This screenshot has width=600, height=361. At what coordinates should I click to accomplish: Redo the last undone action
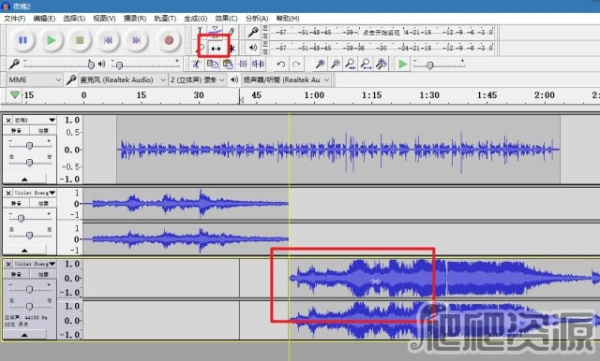click(296, 64)
